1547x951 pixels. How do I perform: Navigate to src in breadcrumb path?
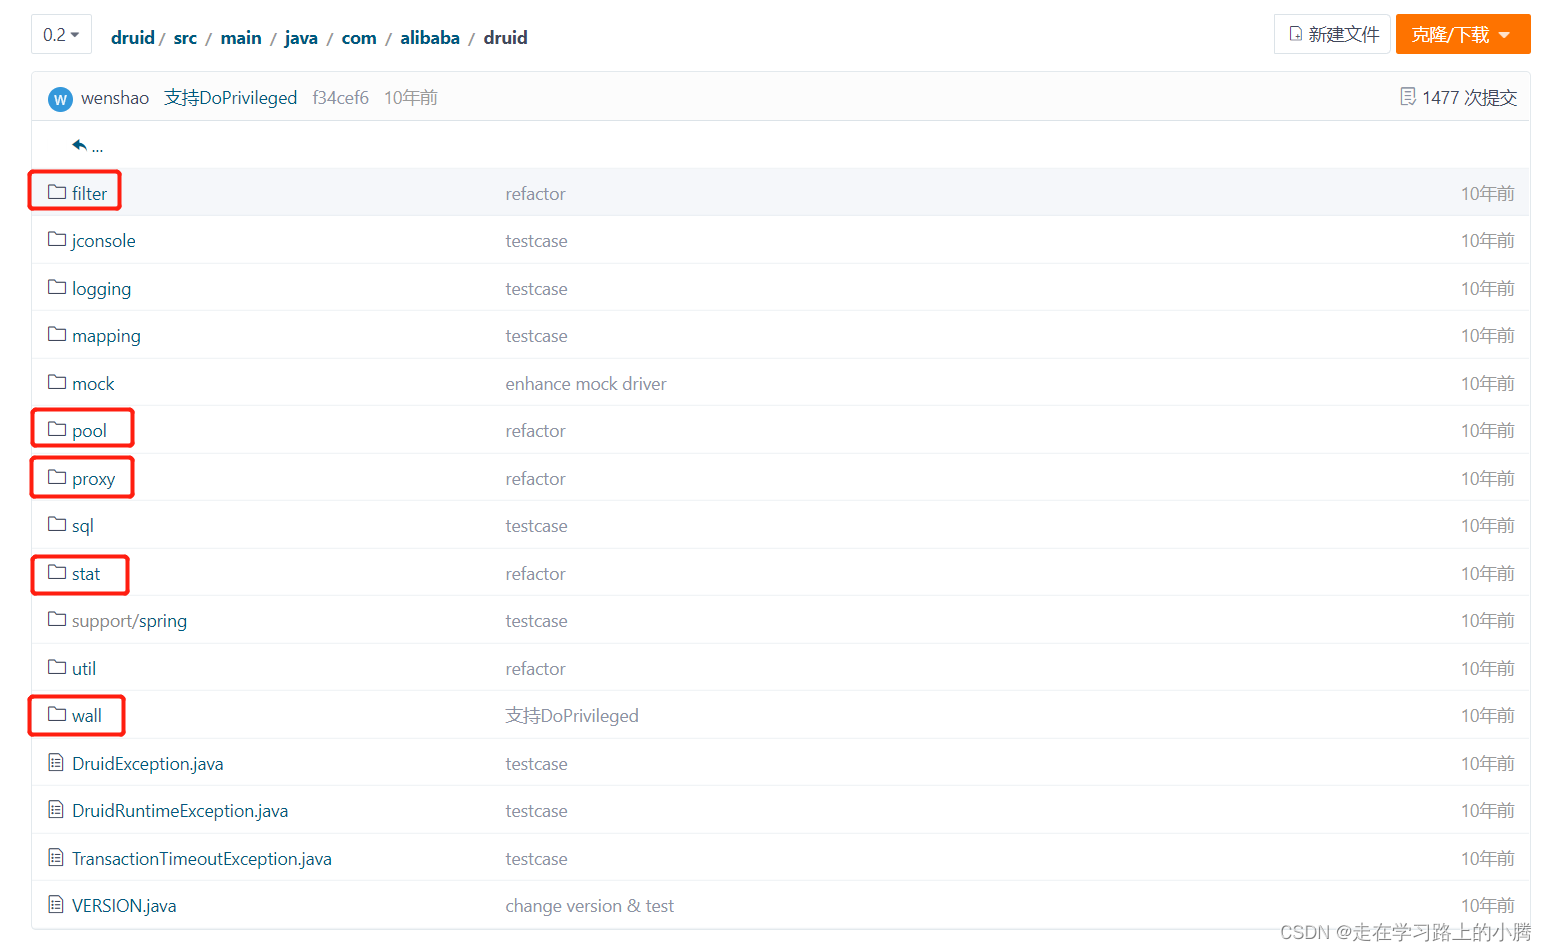[185, 38]
